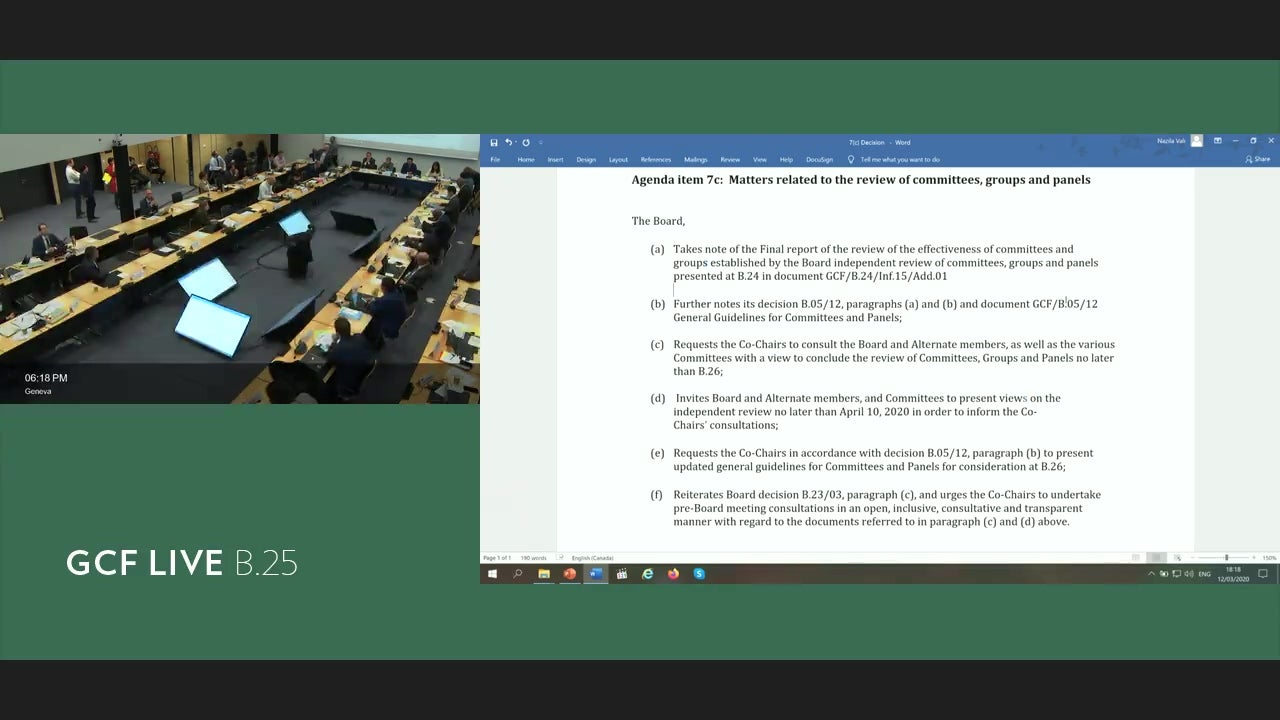
Task: Adjust the zoom slider handle
Action: [1226, 558]
